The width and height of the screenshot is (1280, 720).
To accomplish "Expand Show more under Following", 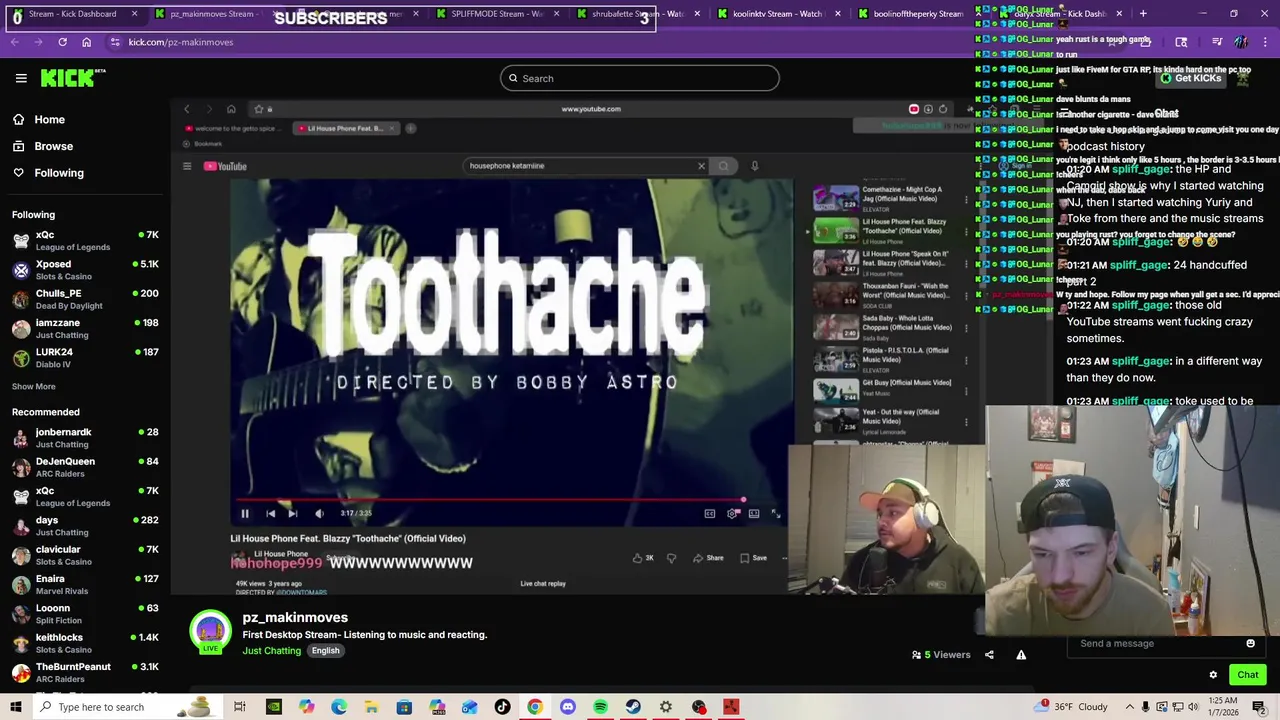I will click(34, 386).
